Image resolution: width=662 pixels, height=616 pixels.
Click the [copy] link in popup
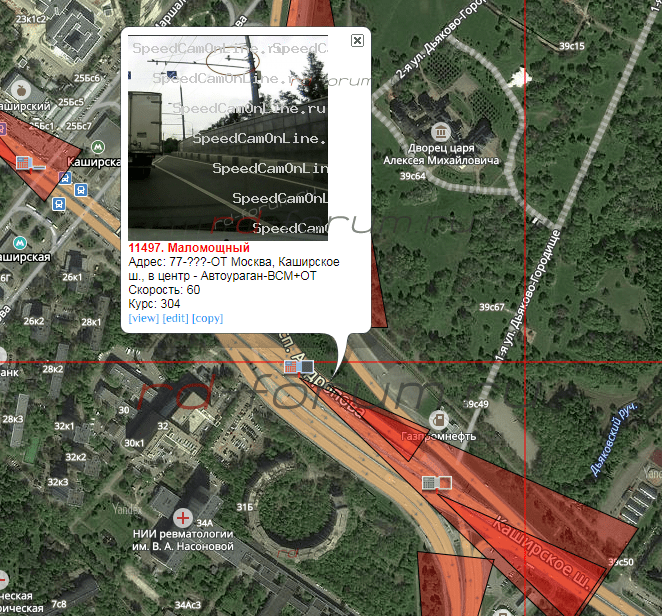(x=207, y=318)
